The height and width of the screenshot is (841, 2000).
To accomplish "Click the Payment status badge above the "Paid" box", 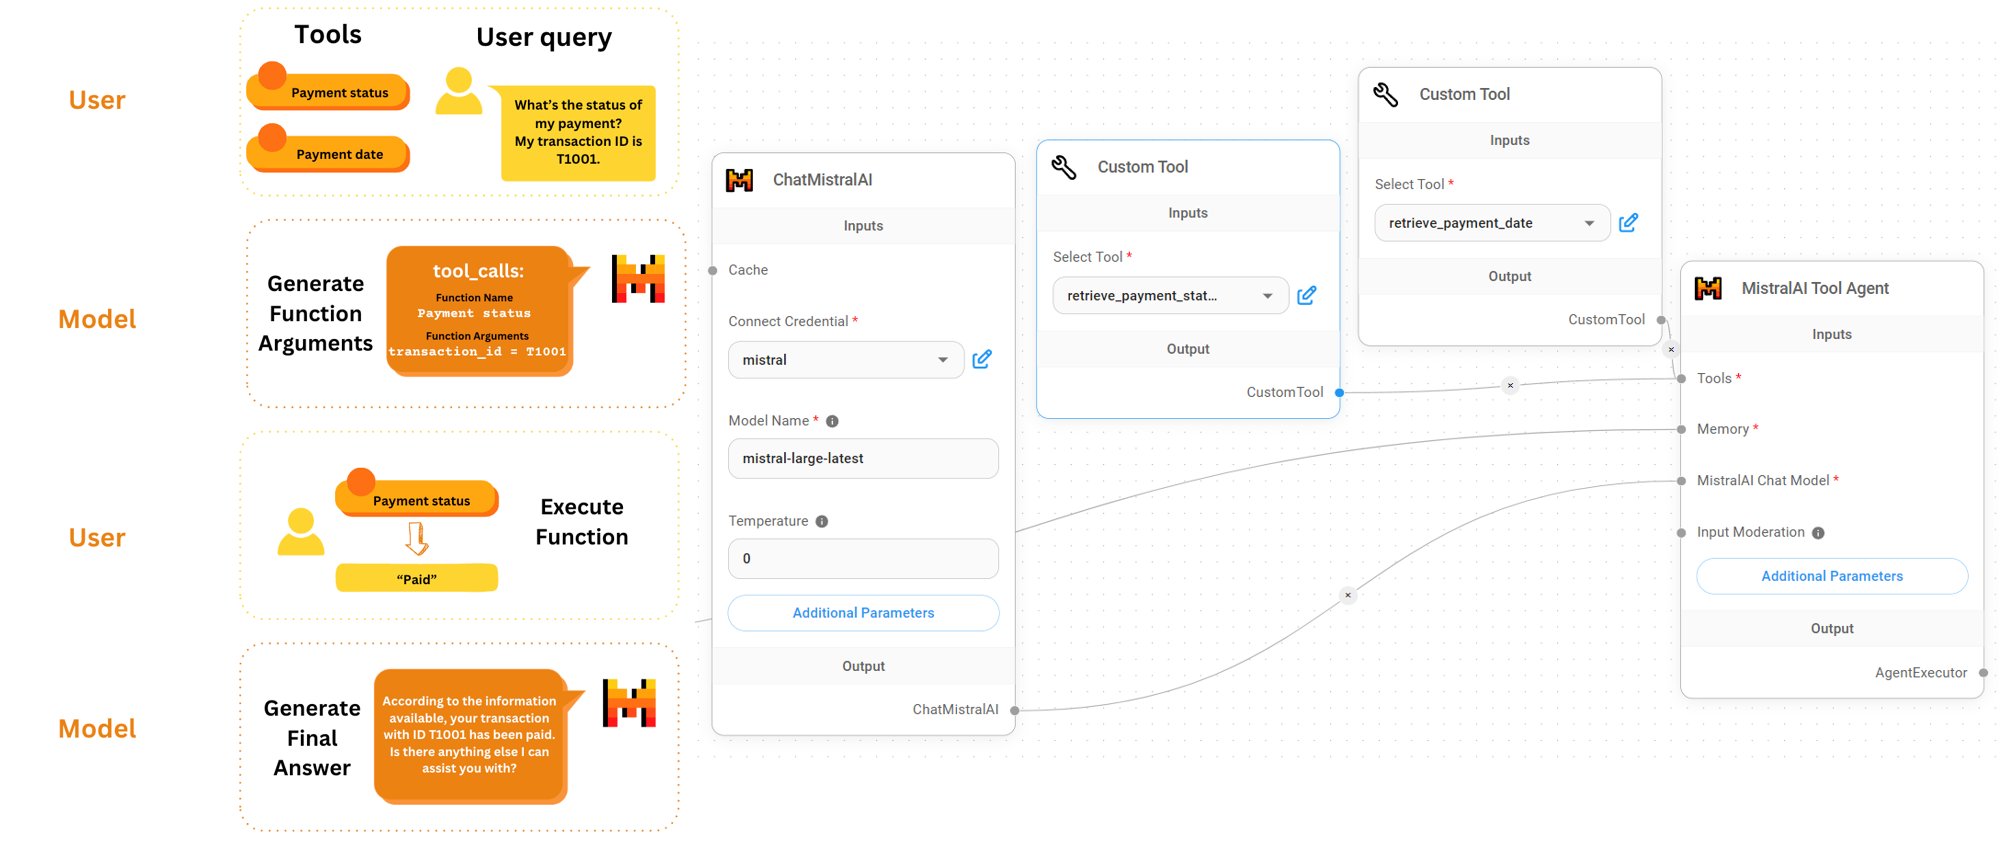I will (x=417, y=493).
